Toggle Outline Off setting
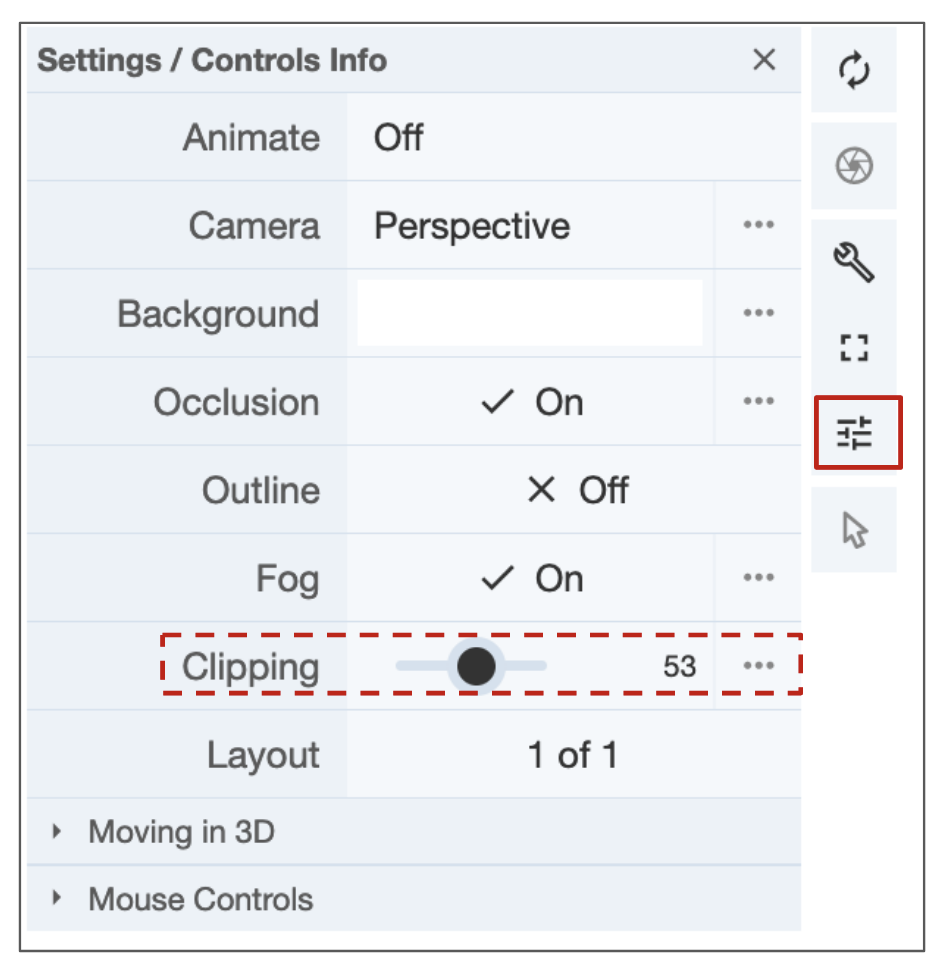Viewport: 952px width, 976px height. tap(577, 490)
